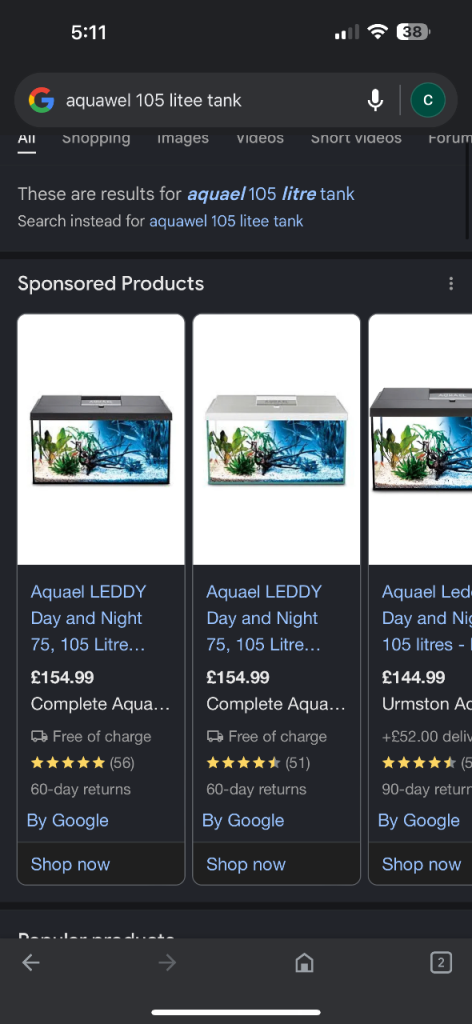
Task: Select the Short videos tab
Action: pos(356,138)
